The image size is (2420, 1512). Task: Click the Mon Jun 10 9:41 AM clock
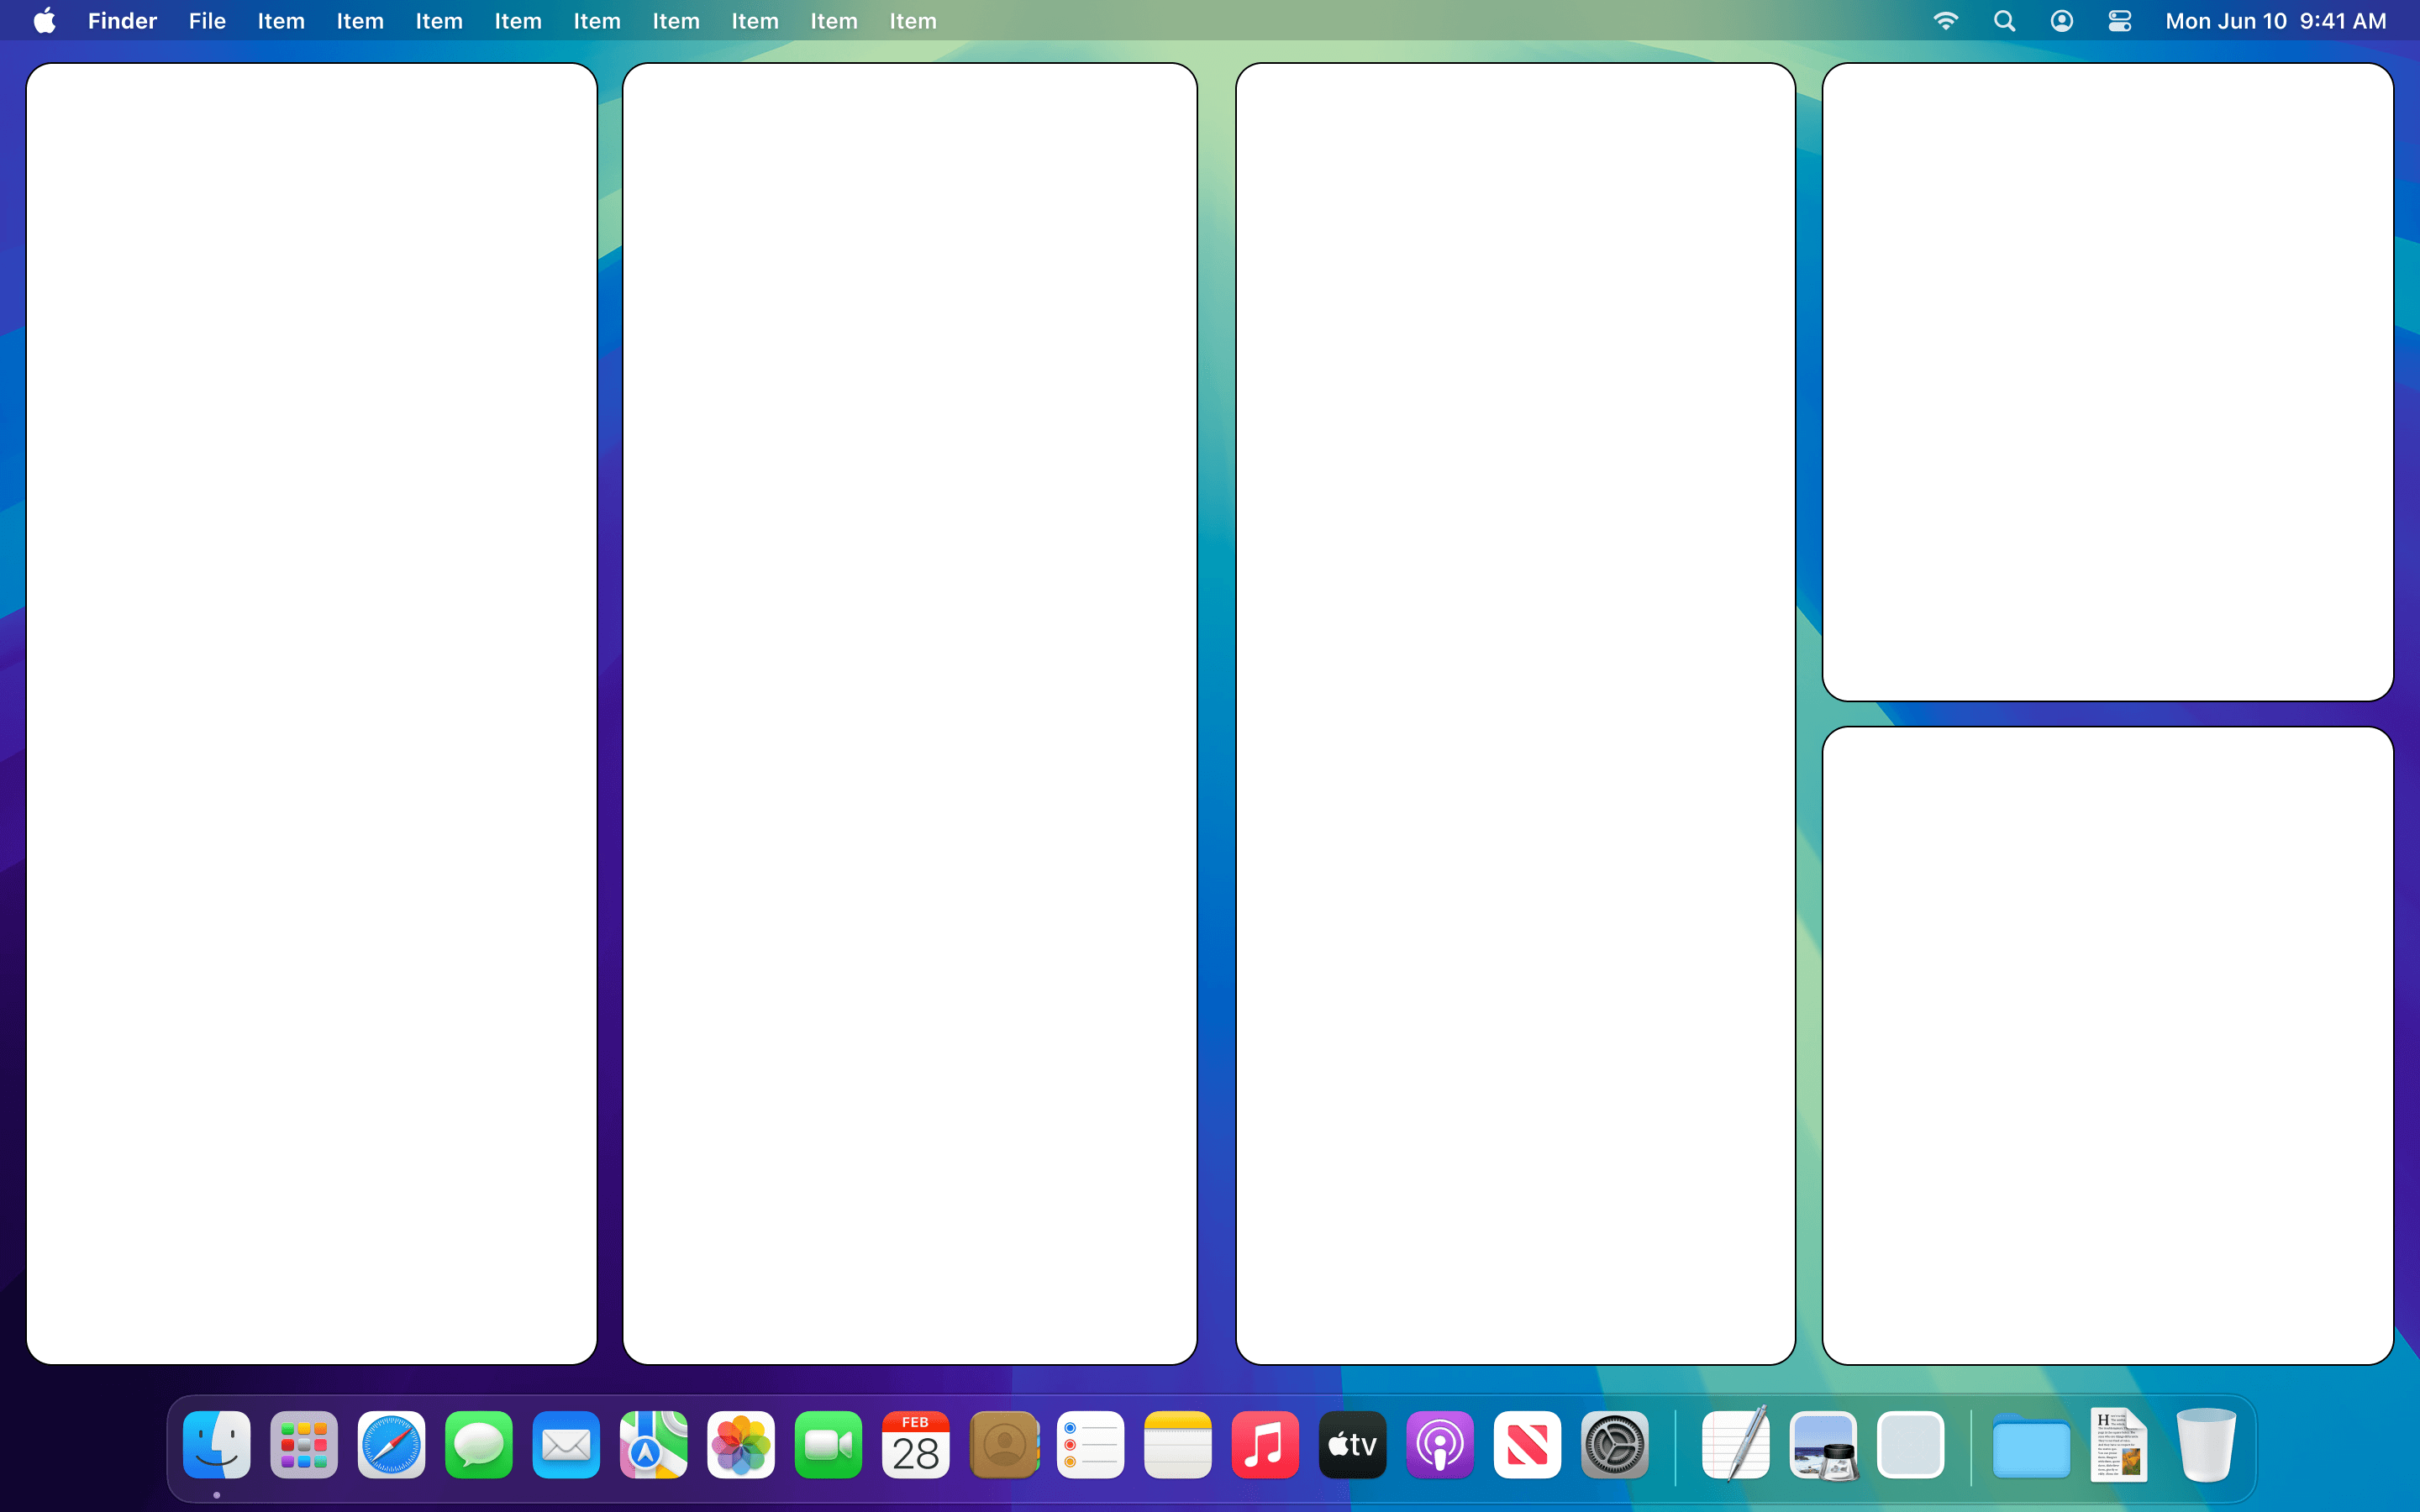pos(2276,21)
